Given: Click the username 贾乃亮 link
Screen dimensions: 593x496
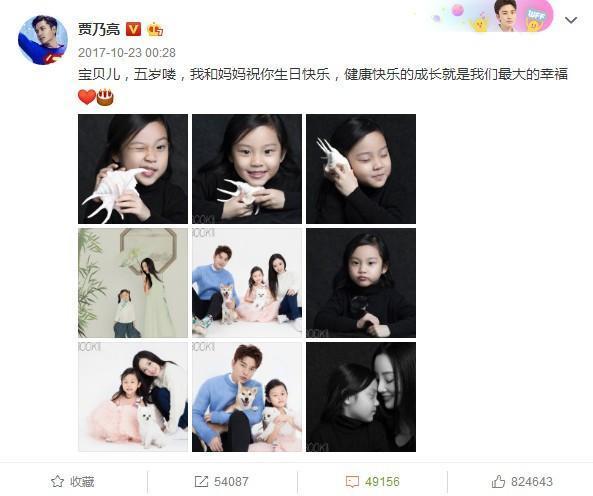Looking at the screenshot, I should click(x=99, y=29).
